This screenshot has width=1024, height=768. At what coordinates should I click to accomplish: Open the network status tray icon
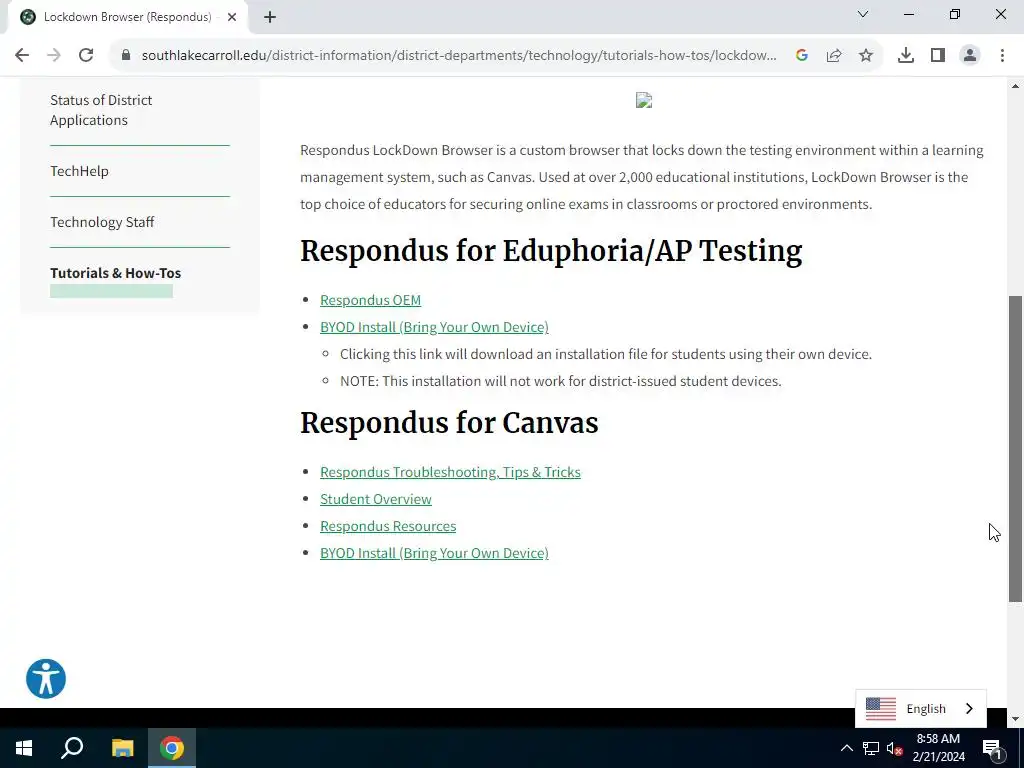[871, 748]
